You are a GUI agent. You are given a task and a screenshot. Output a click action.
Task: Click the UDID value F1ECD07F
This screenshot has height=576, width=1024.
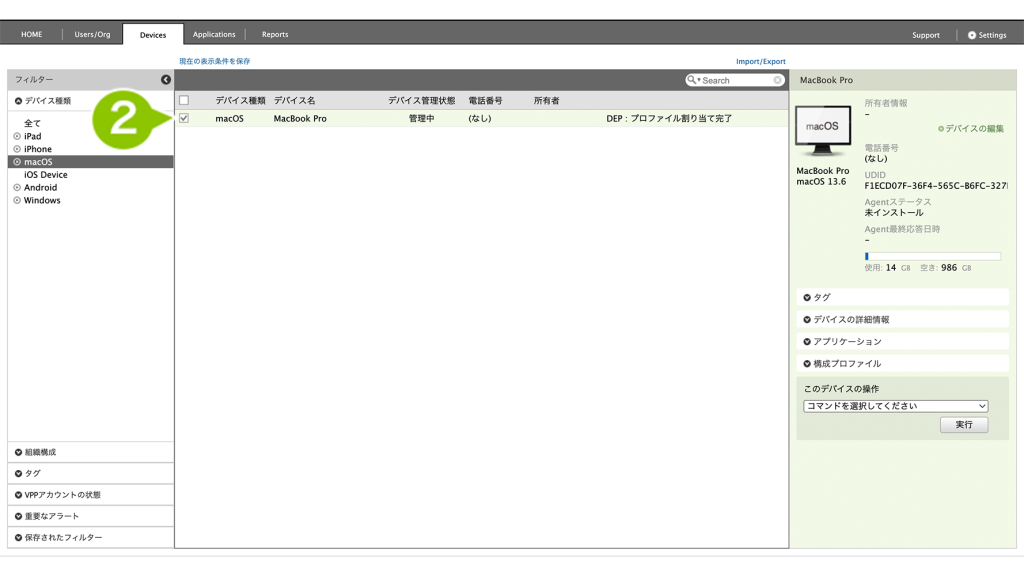[936, 185]
